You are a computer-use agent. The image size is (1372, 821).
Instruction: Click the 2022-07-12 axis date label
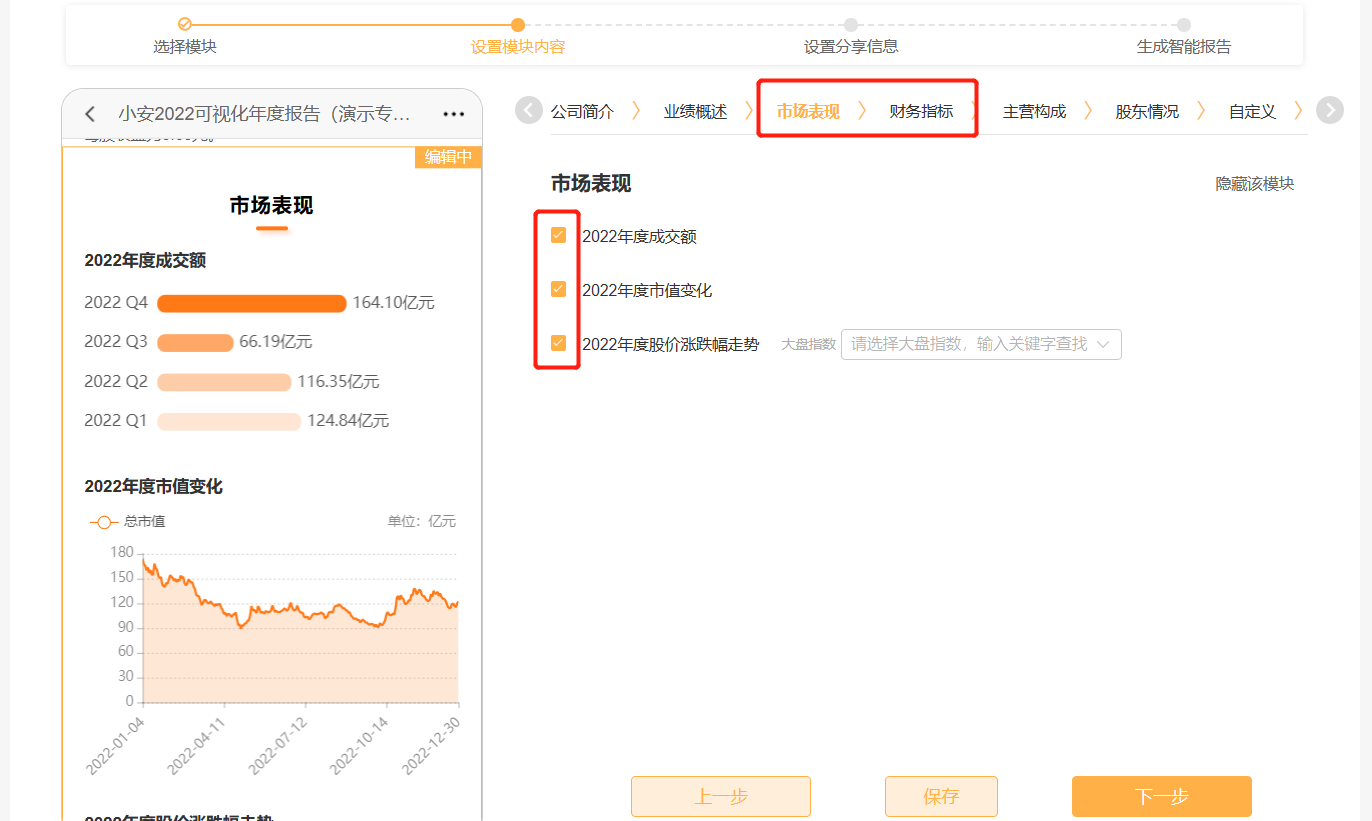click(279, 745)
